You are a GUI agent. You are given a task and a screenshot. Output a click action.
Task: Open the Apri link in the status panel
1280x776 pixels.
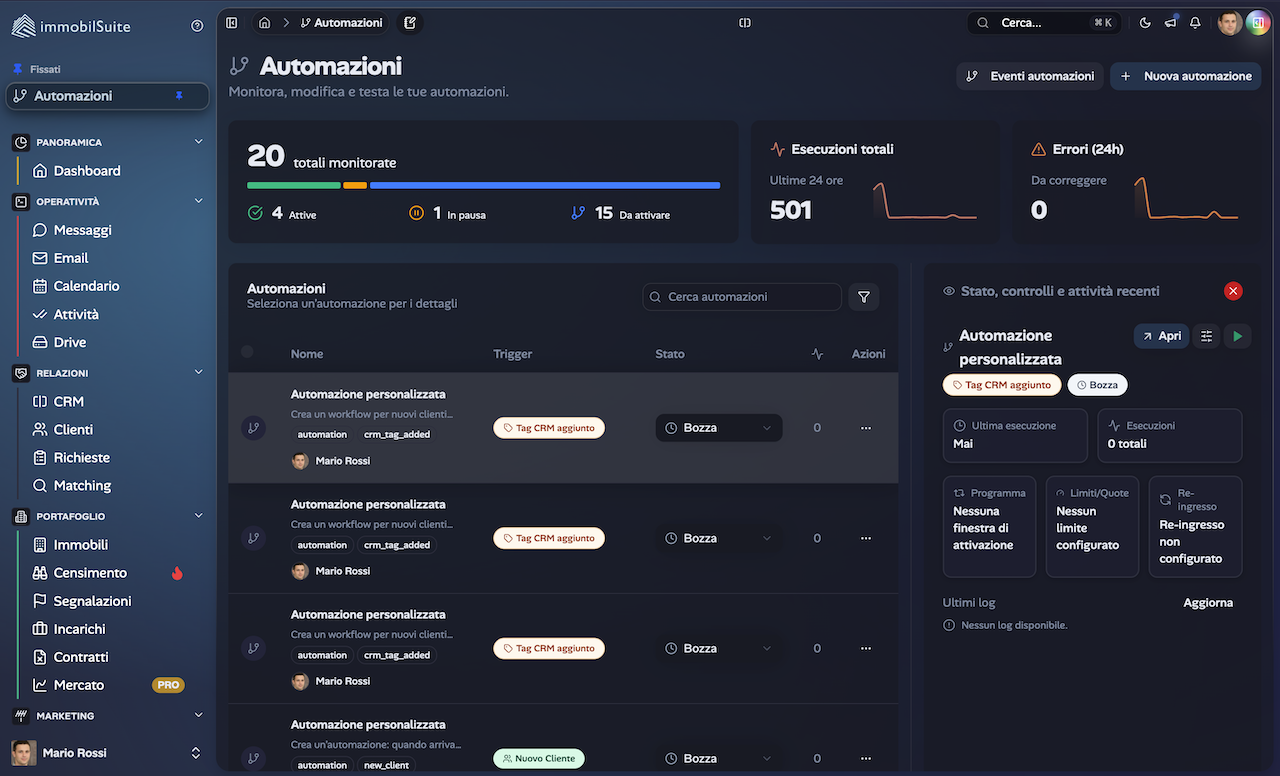[x=1161, y=336]
